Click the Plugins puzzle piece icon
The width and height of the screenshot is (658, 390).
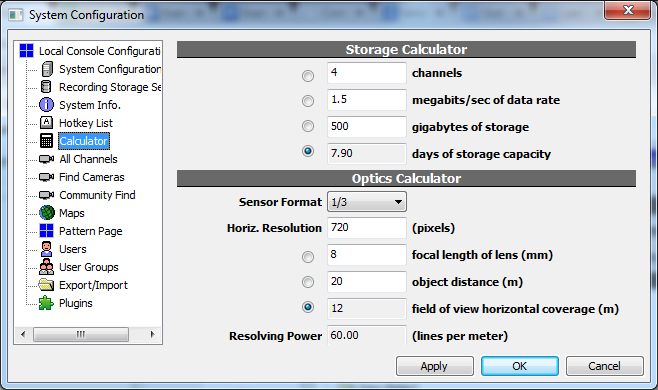coord(46,303)
